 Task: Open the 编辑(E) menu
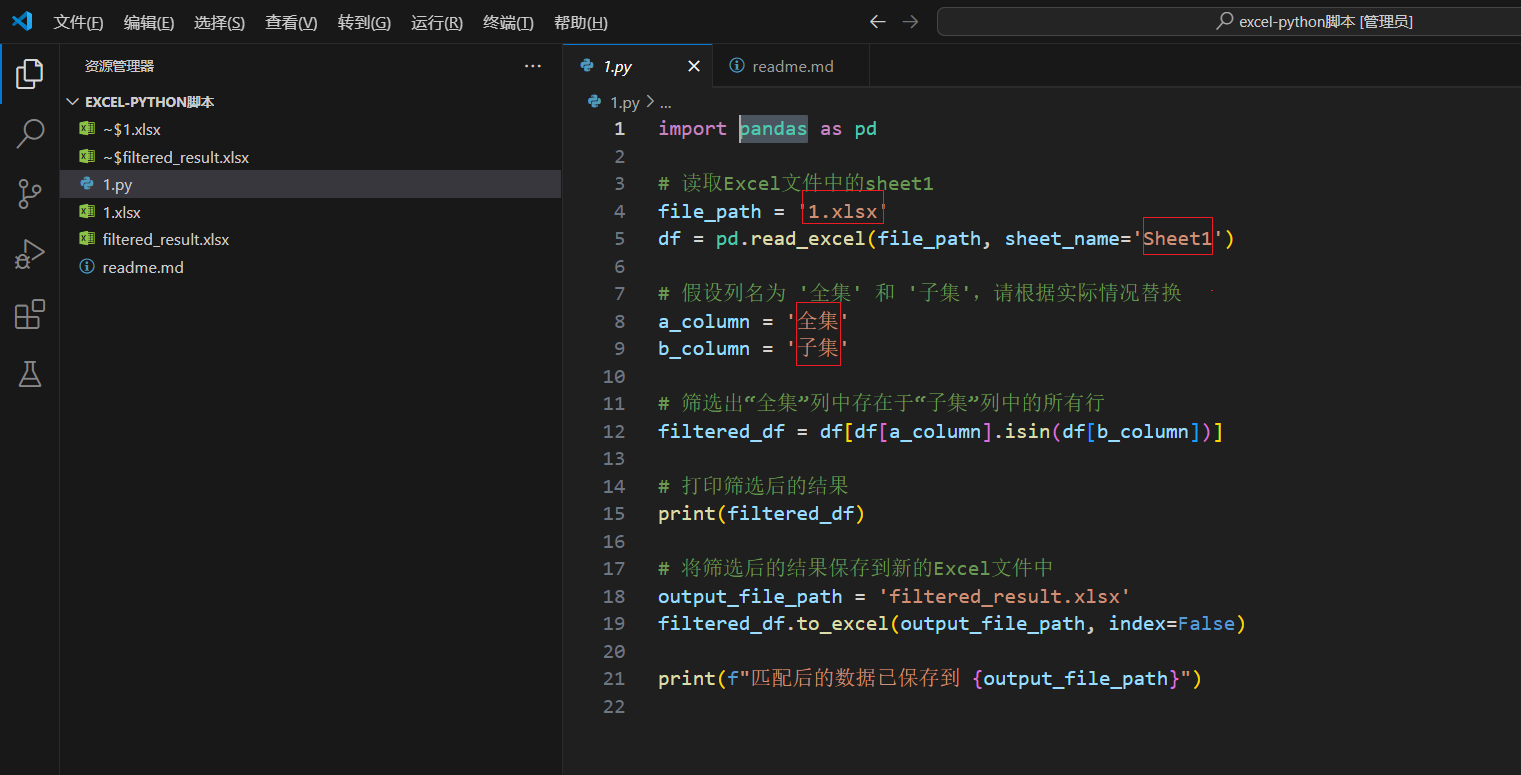click(149, 22)
